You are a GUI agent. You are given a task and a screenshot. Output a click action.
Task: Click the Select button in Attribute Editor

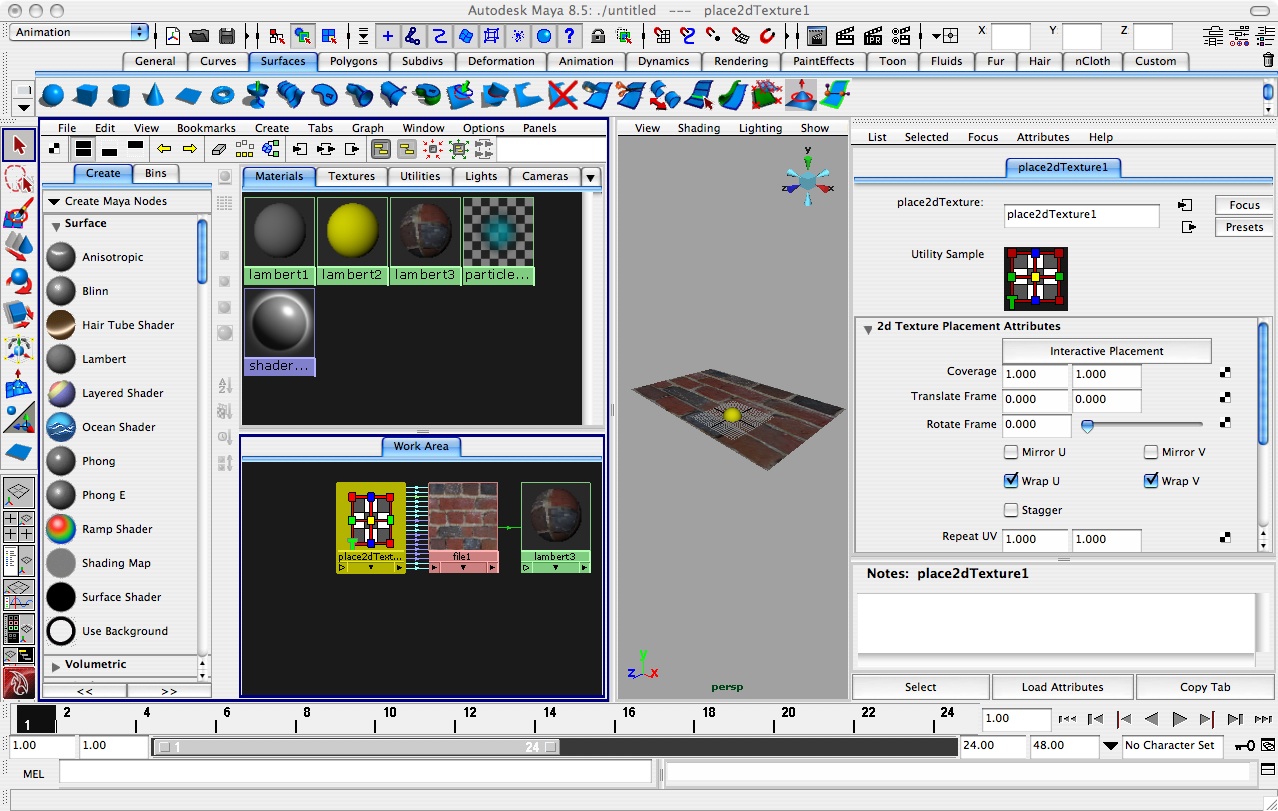[921, 687]
